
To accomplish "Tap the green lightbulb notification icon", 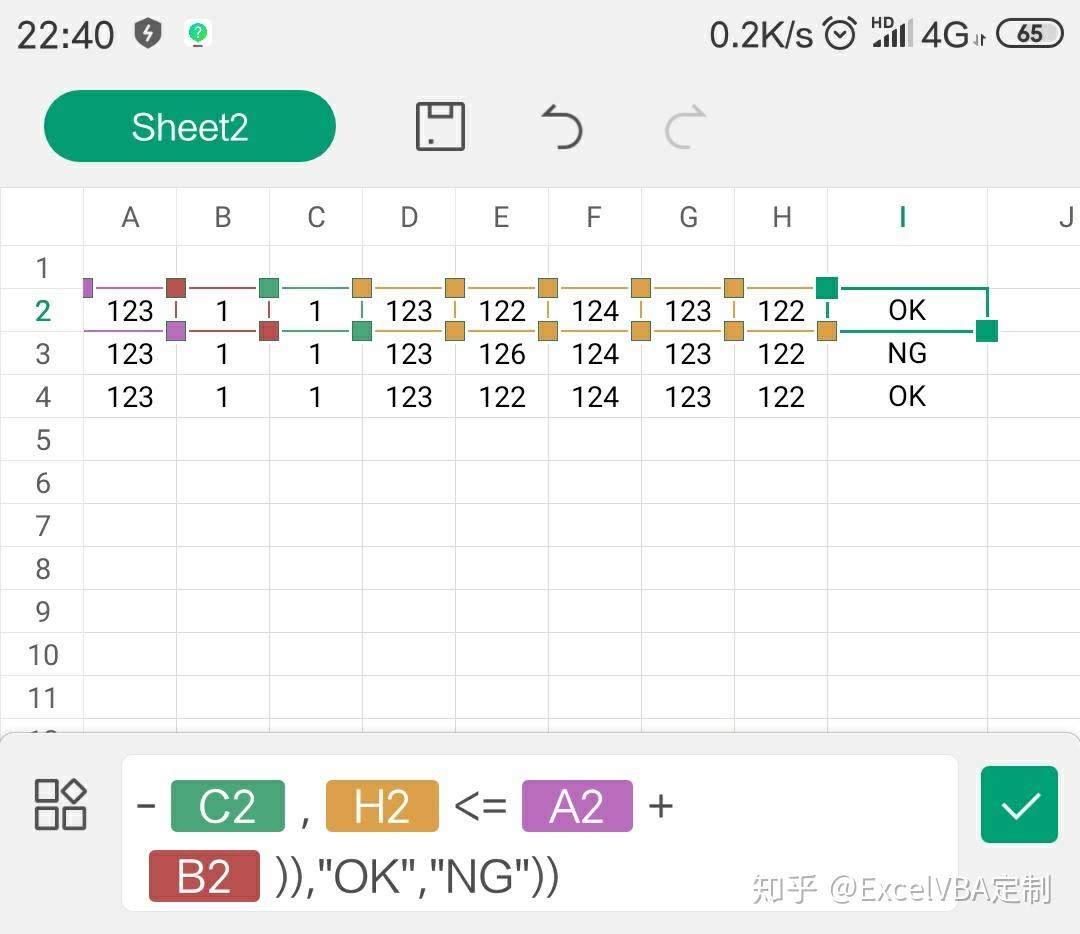I will pos(198,33).
